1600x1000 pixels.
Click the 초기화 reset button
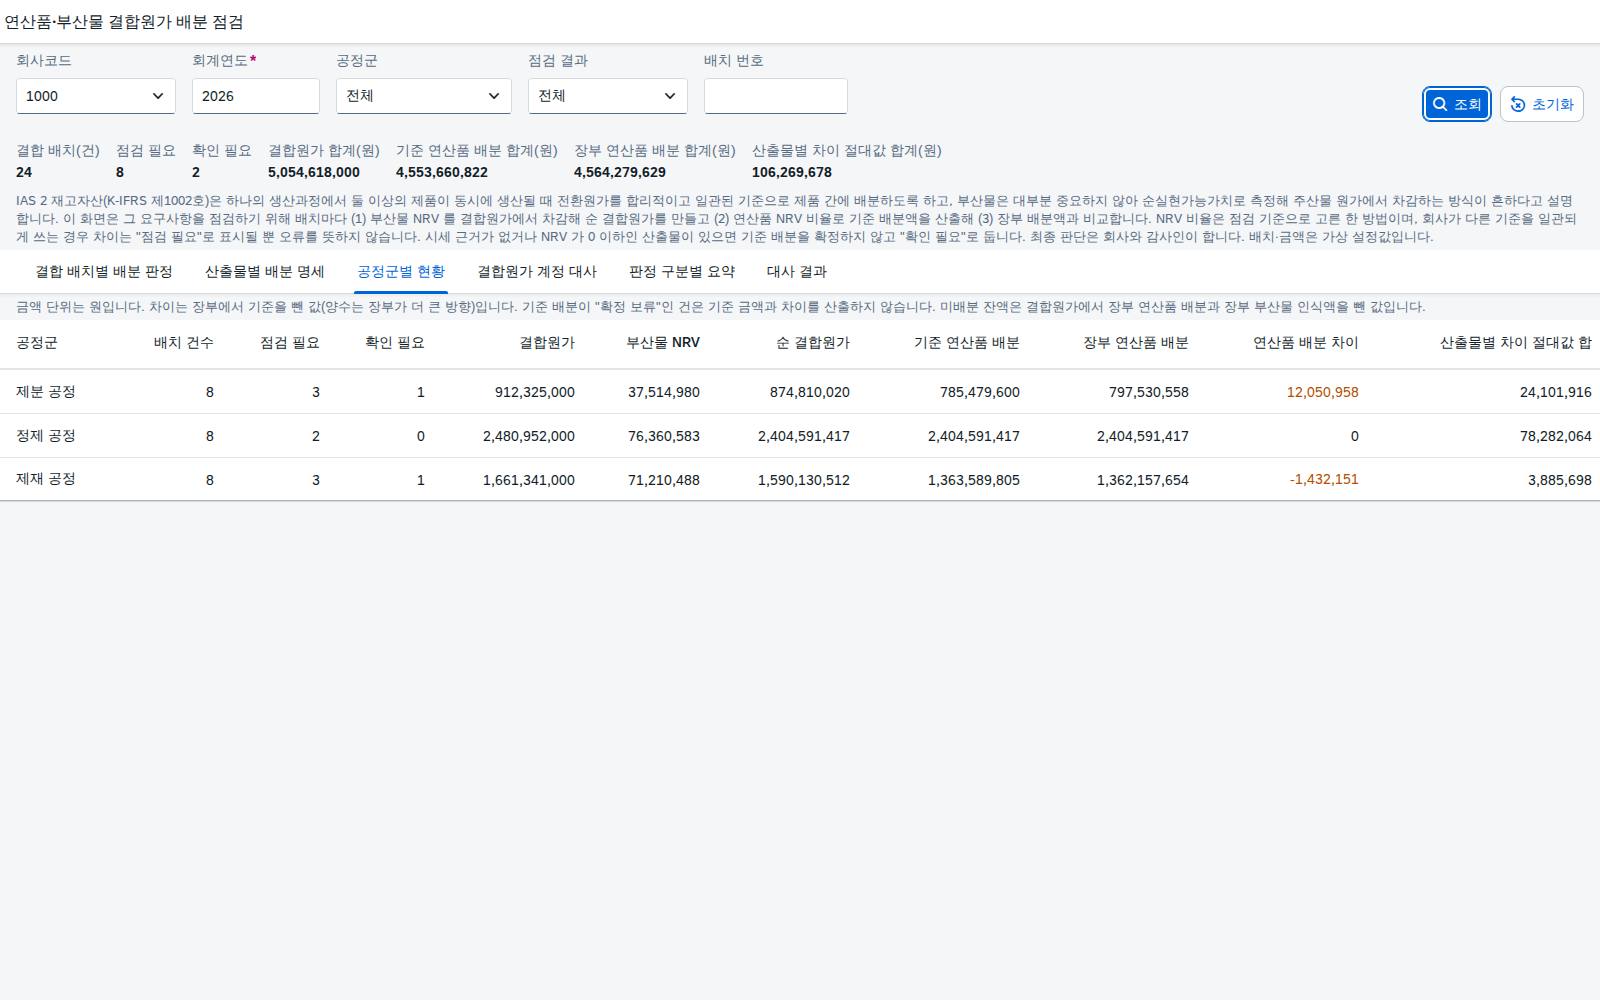(1541, 104)
